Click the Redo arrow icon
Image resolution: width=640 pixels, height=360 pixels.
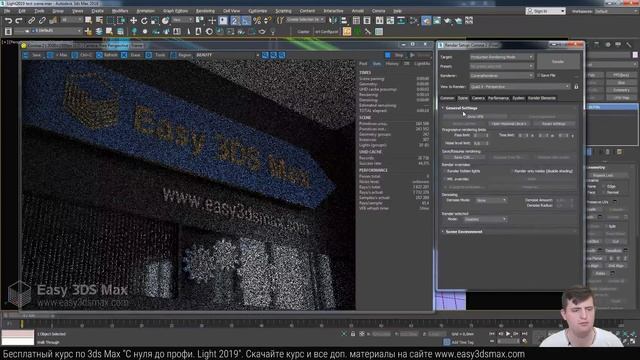click(19, 20)
